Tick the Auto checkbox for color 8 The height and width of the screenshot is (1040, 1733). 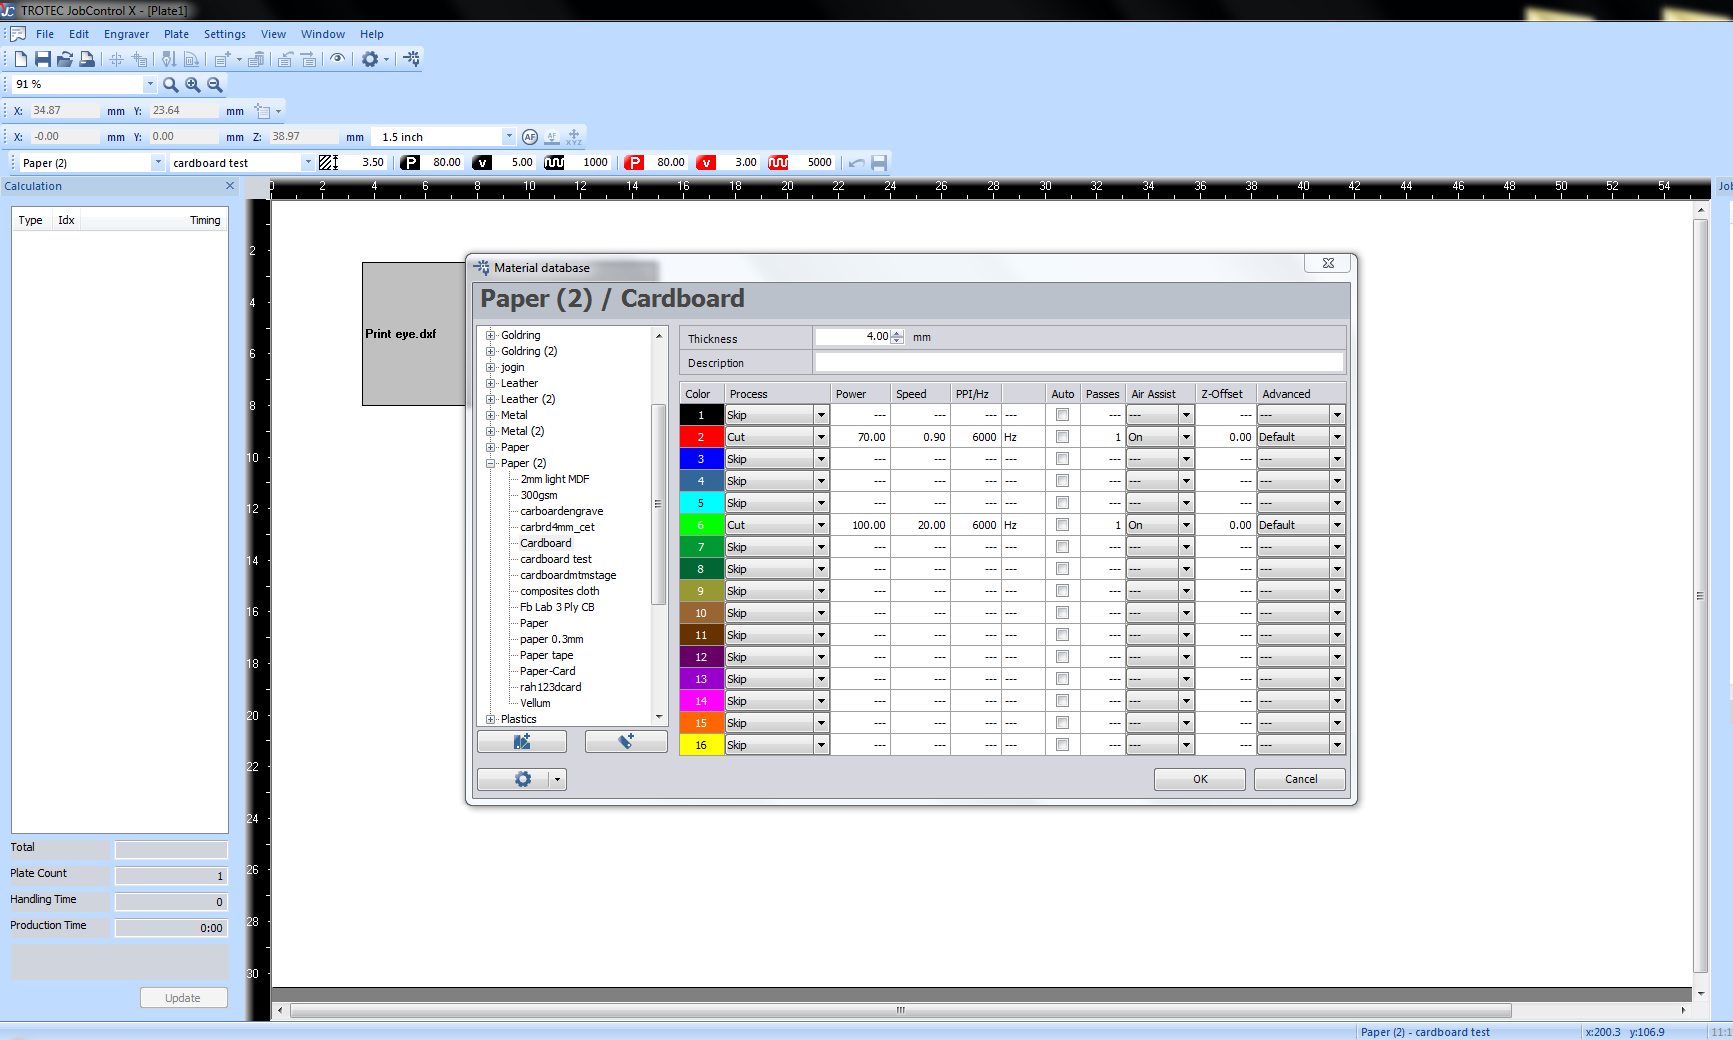tap(1062, 569)
